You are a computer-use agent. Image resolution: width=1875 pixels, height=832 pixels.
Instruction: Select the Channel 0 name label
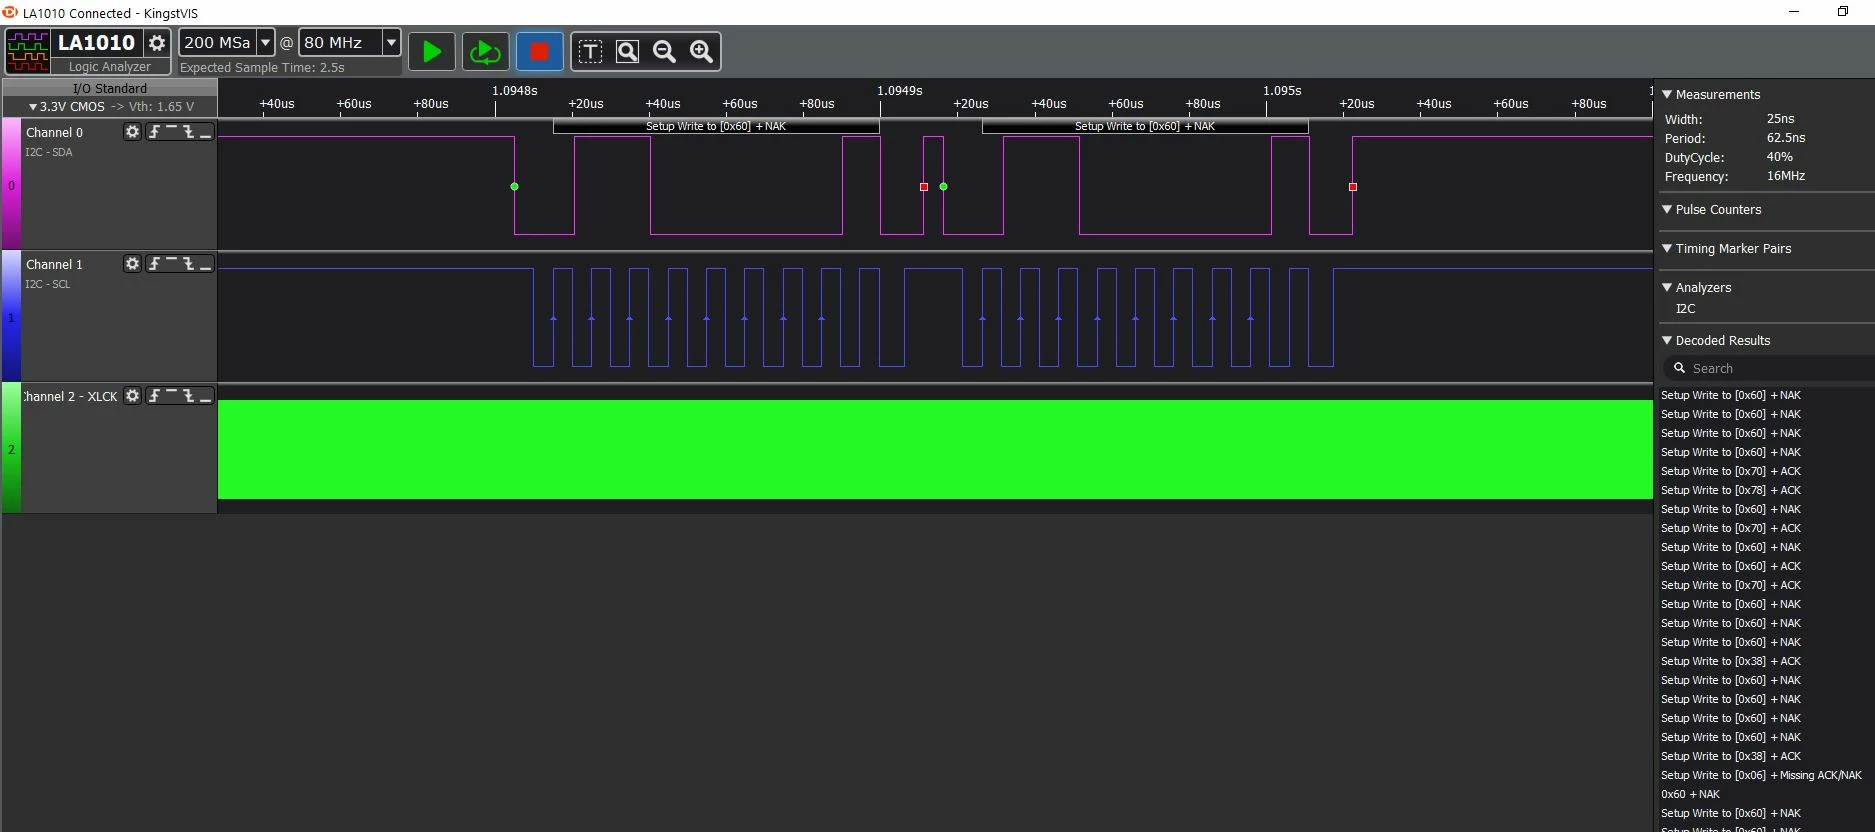pyautogui.click(x=54, y=132)
